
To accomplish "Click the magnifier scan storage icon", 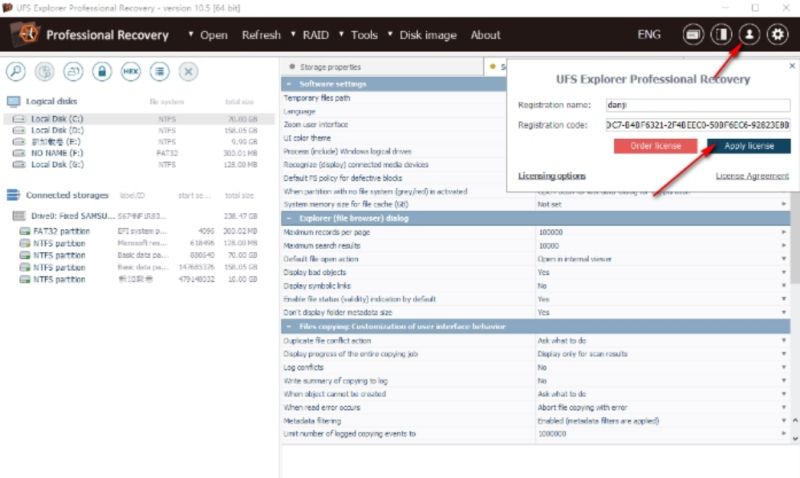I will [16, 71].
